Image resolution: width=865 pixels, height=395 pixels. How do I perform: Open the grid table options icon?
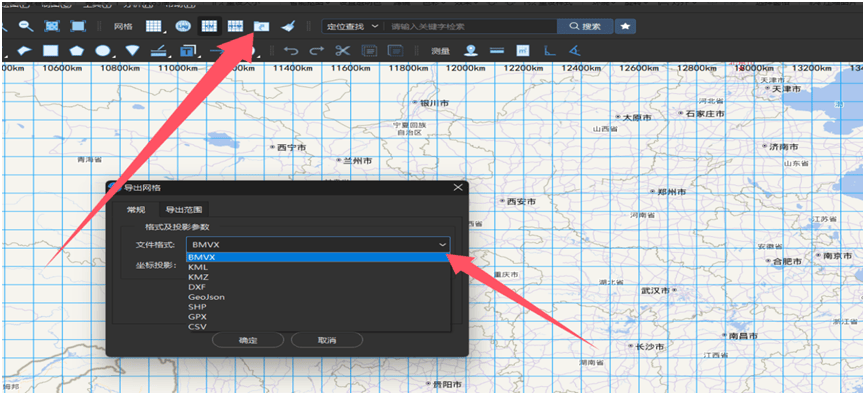coord(153,26)
